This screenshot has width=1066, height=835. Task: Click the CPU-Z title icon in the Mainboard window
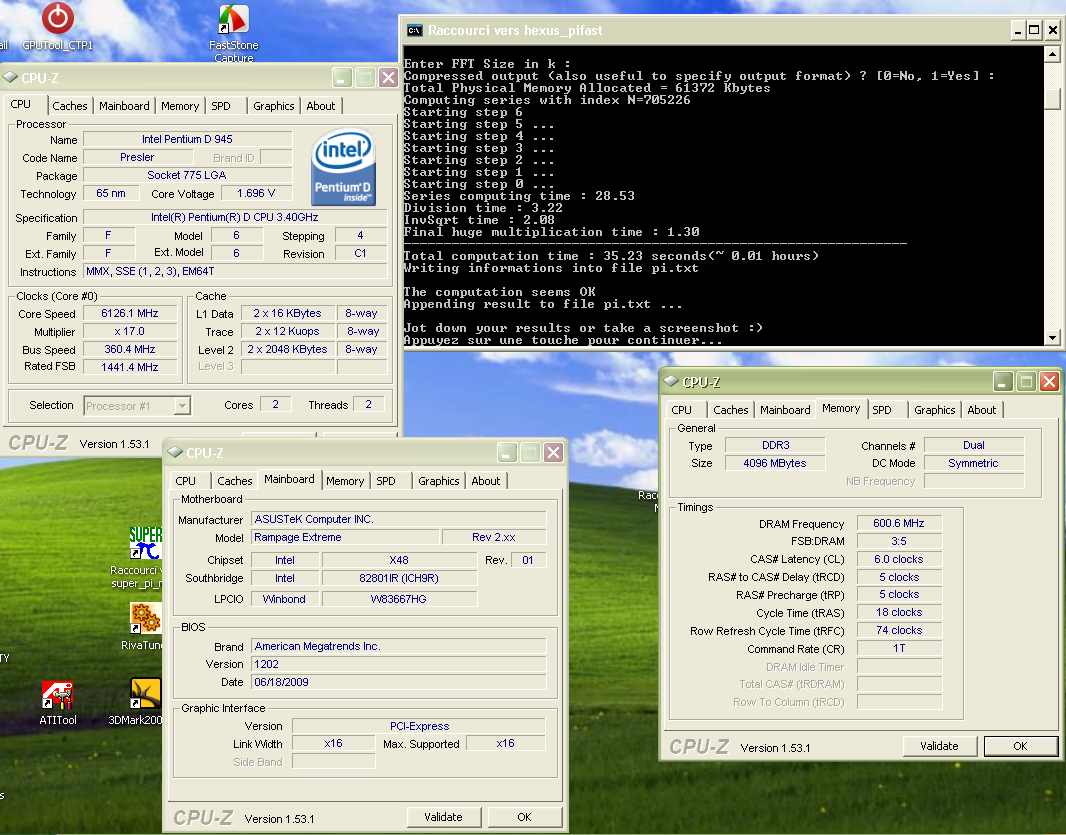click(175, 452)
